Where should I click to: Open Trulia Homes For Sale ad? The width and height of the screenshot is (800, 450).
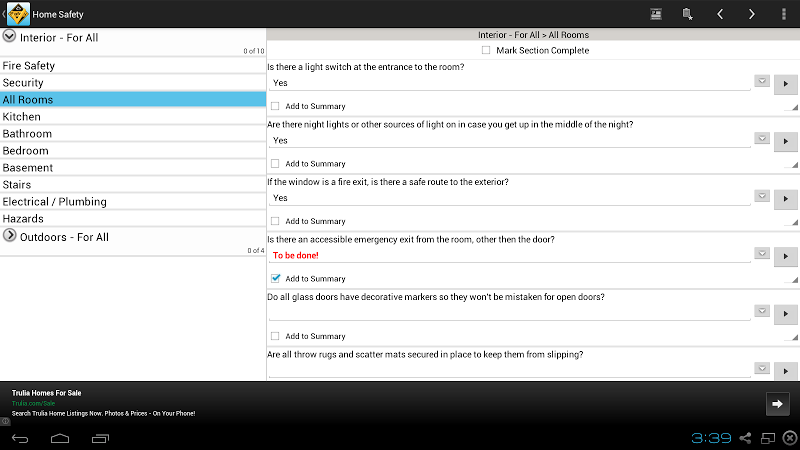46,393
